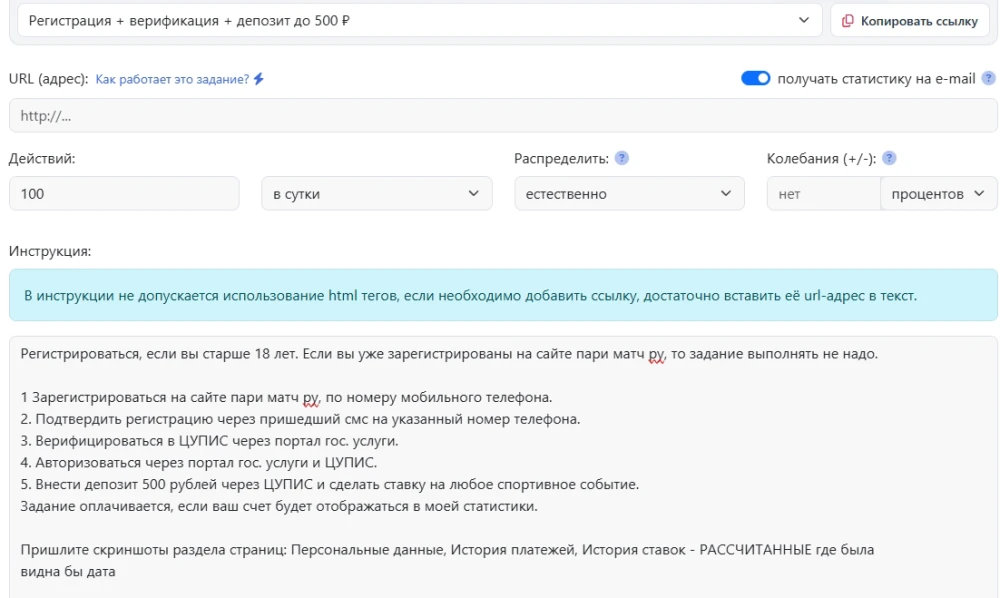Screen dimensions: 1000x598
Task: Select the Действий field showing 100
Action: pos(124,193)
